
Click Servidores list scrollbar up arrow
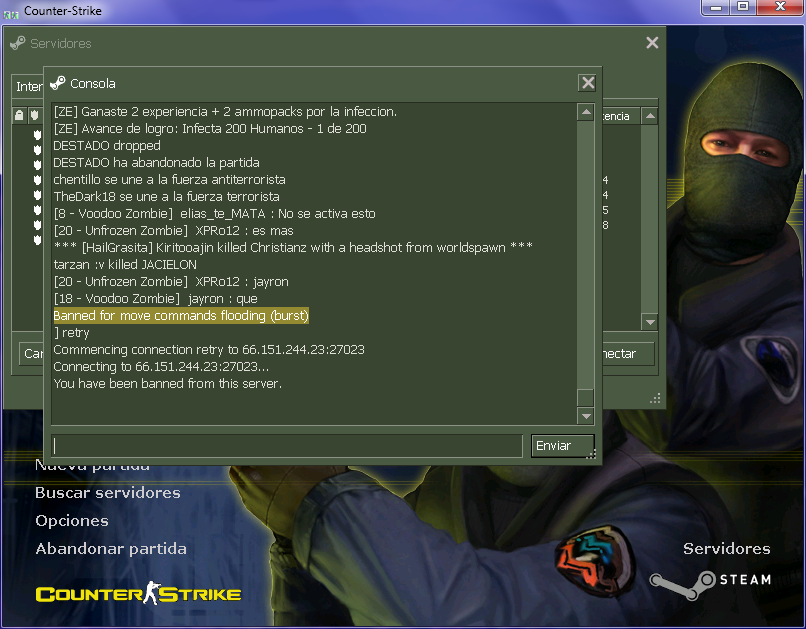point(650,116)
